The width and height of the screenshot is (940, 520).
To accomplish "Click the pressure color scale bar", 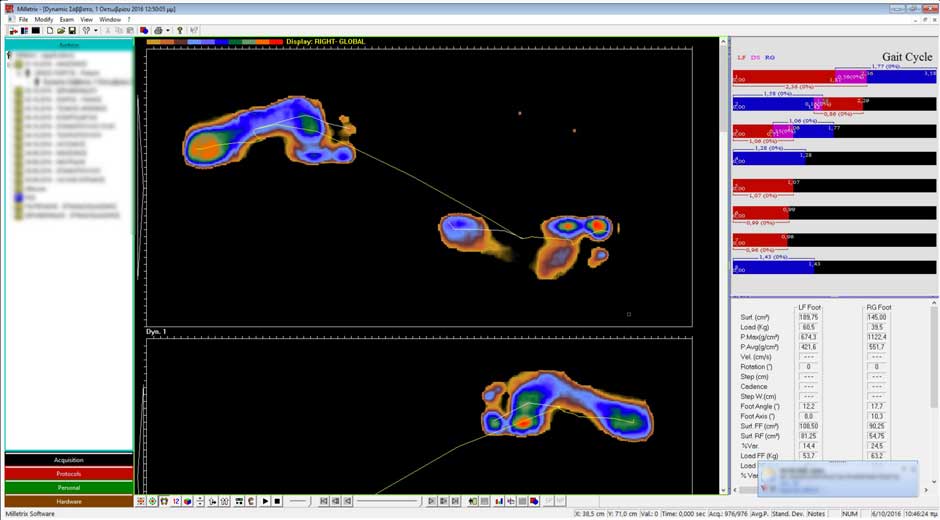I will tap(214, 42).
